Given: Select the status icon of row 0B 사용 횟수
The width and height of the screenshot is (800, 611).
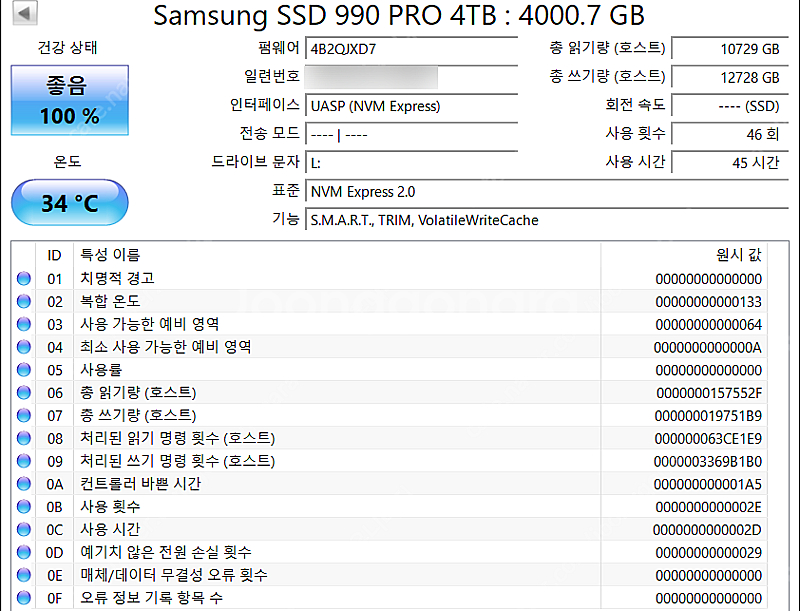Looking at the screenshot, I should pos(23,506).
